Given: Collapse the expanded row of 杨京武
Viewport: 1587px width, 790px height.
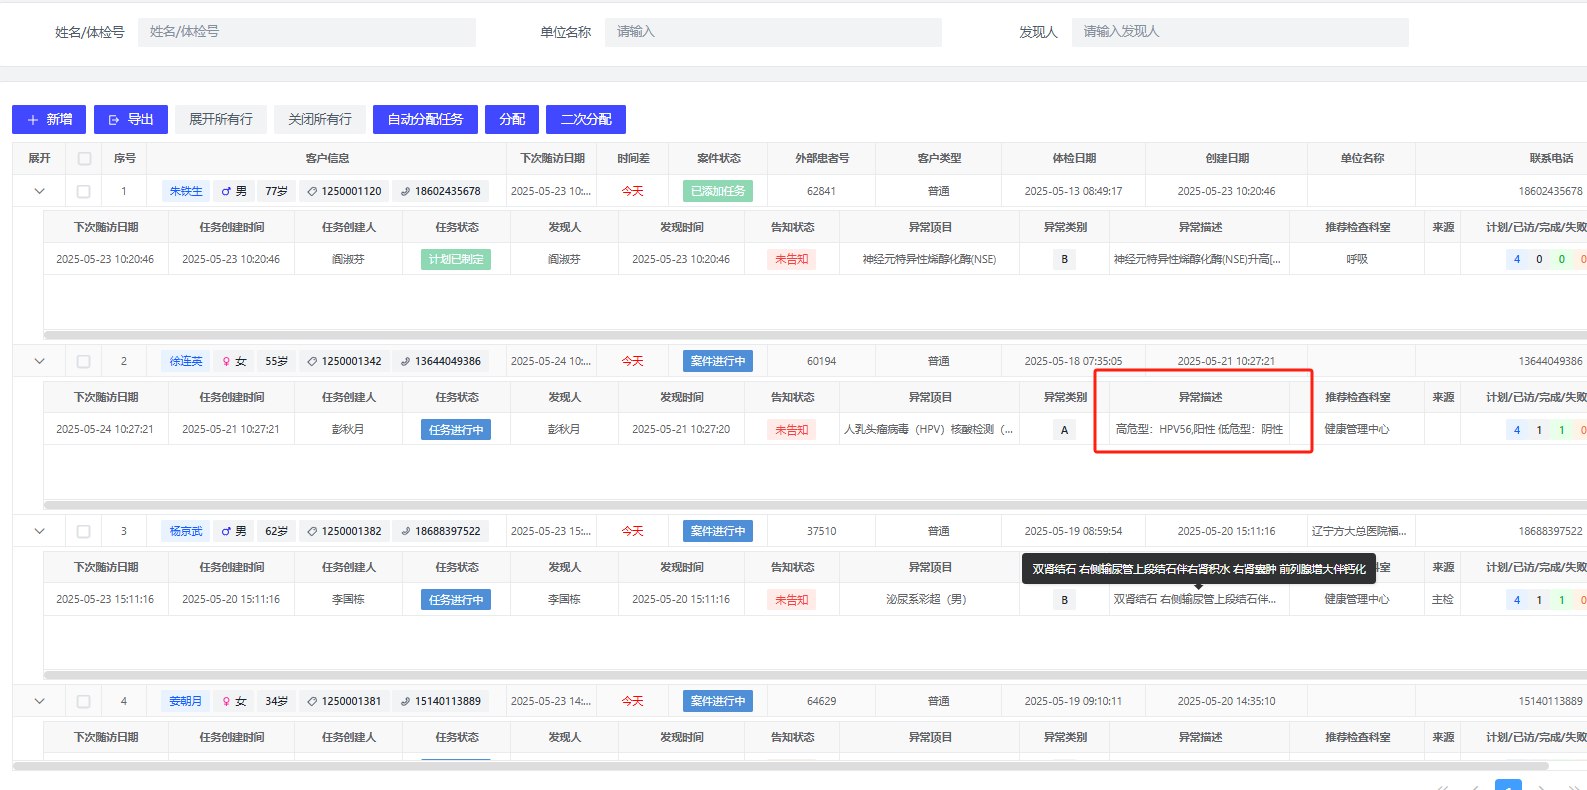Looking at the screenshot, I should tap(39, 531).
